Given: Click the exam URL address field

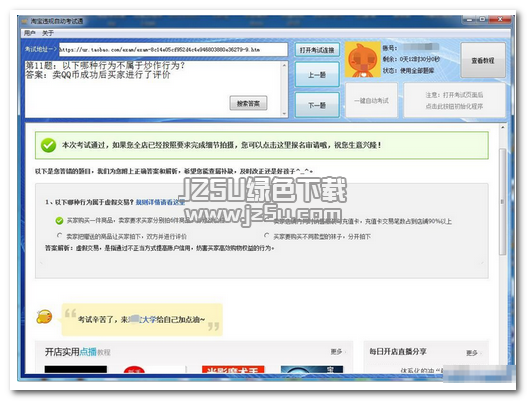Looking at the screenshot, I should click(173, 49).
